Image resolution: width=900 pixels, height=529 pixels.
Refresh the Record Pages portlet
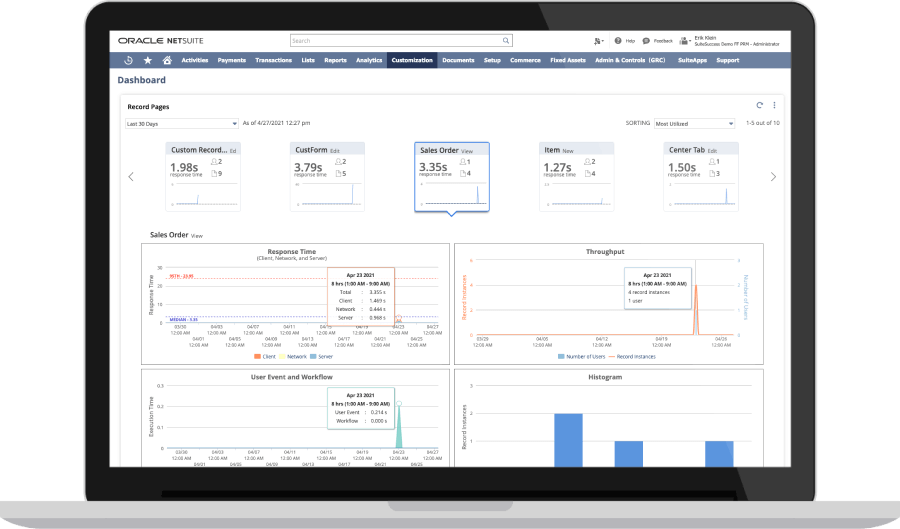click(759, 105)
